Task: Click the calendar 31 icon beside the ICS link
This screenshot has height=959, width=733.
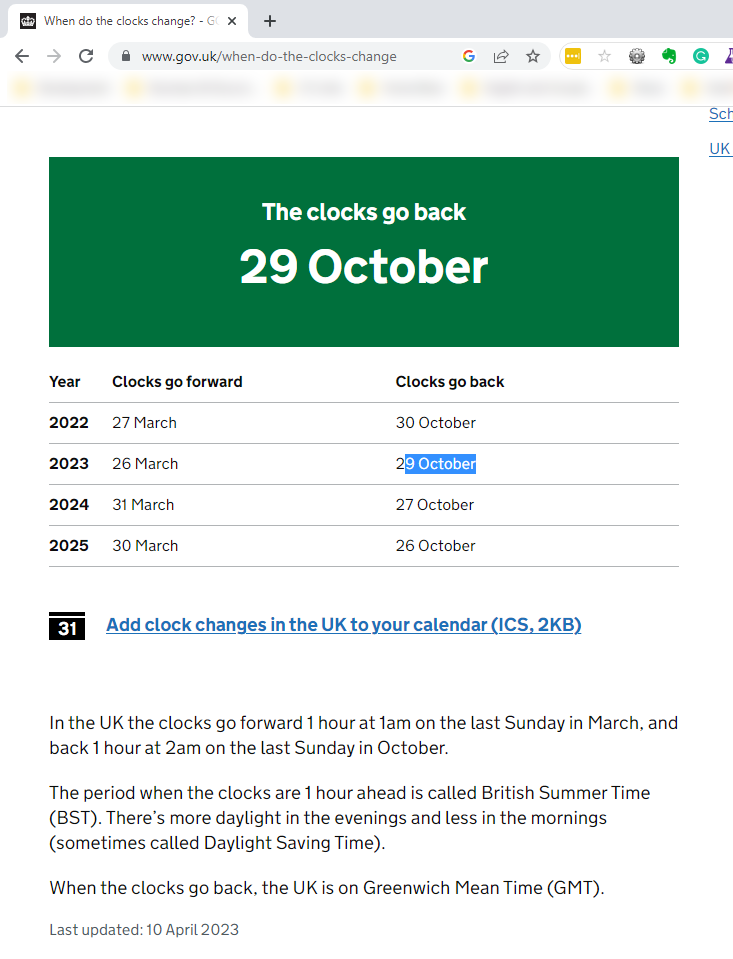Action: (x=66, y=626)
